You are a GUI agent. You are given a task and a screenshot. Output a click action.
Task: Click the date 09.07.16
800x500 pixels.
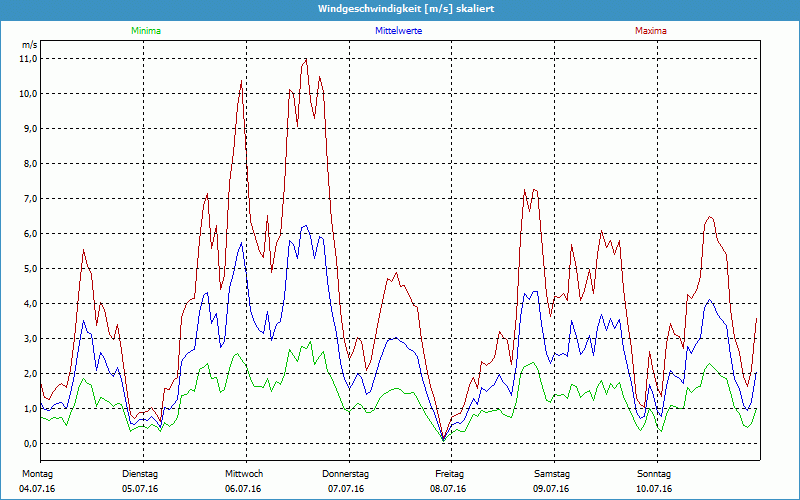551,489
